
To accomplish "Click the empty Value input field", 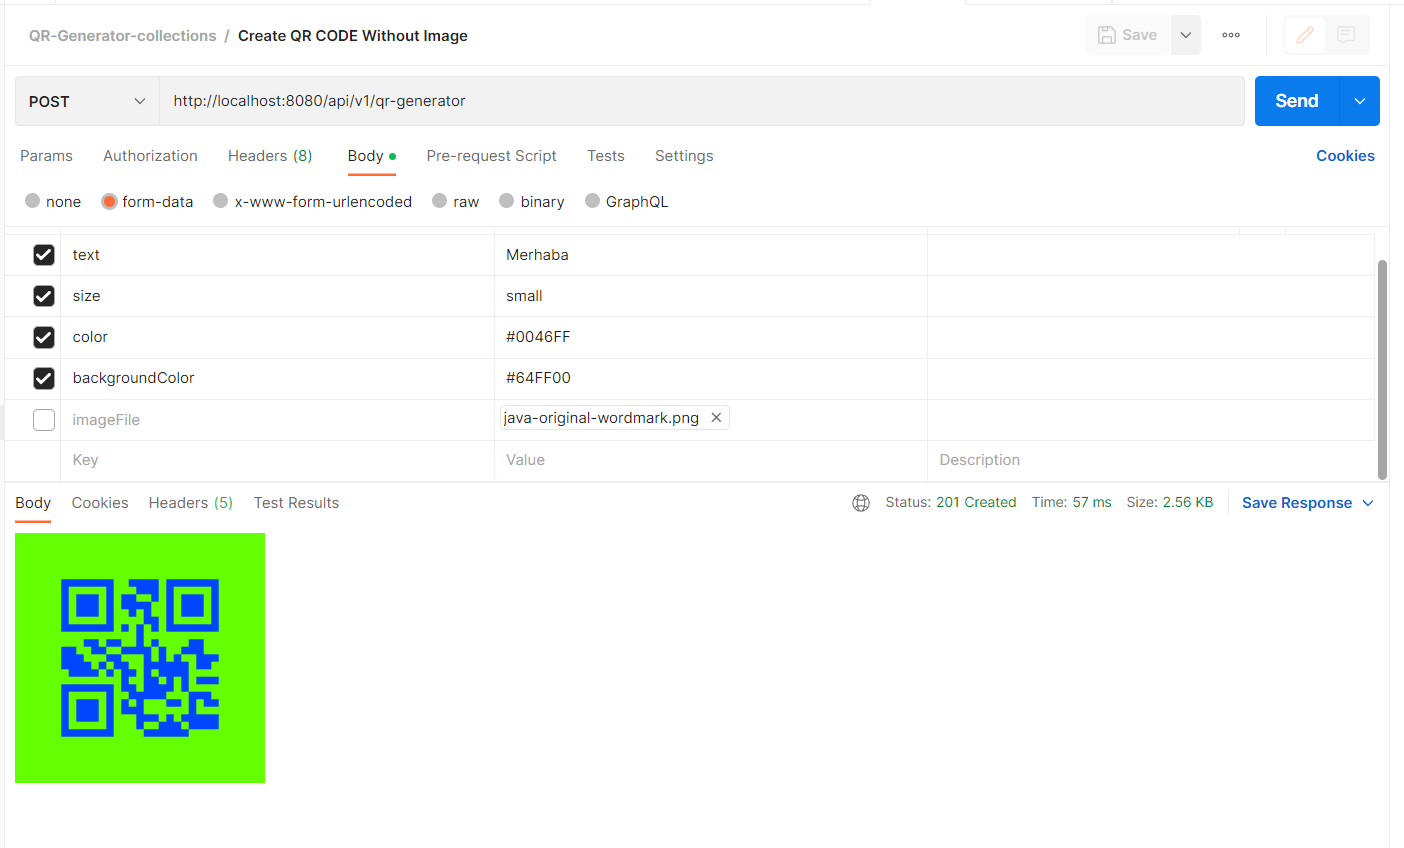I will click(x=710, y=460).
